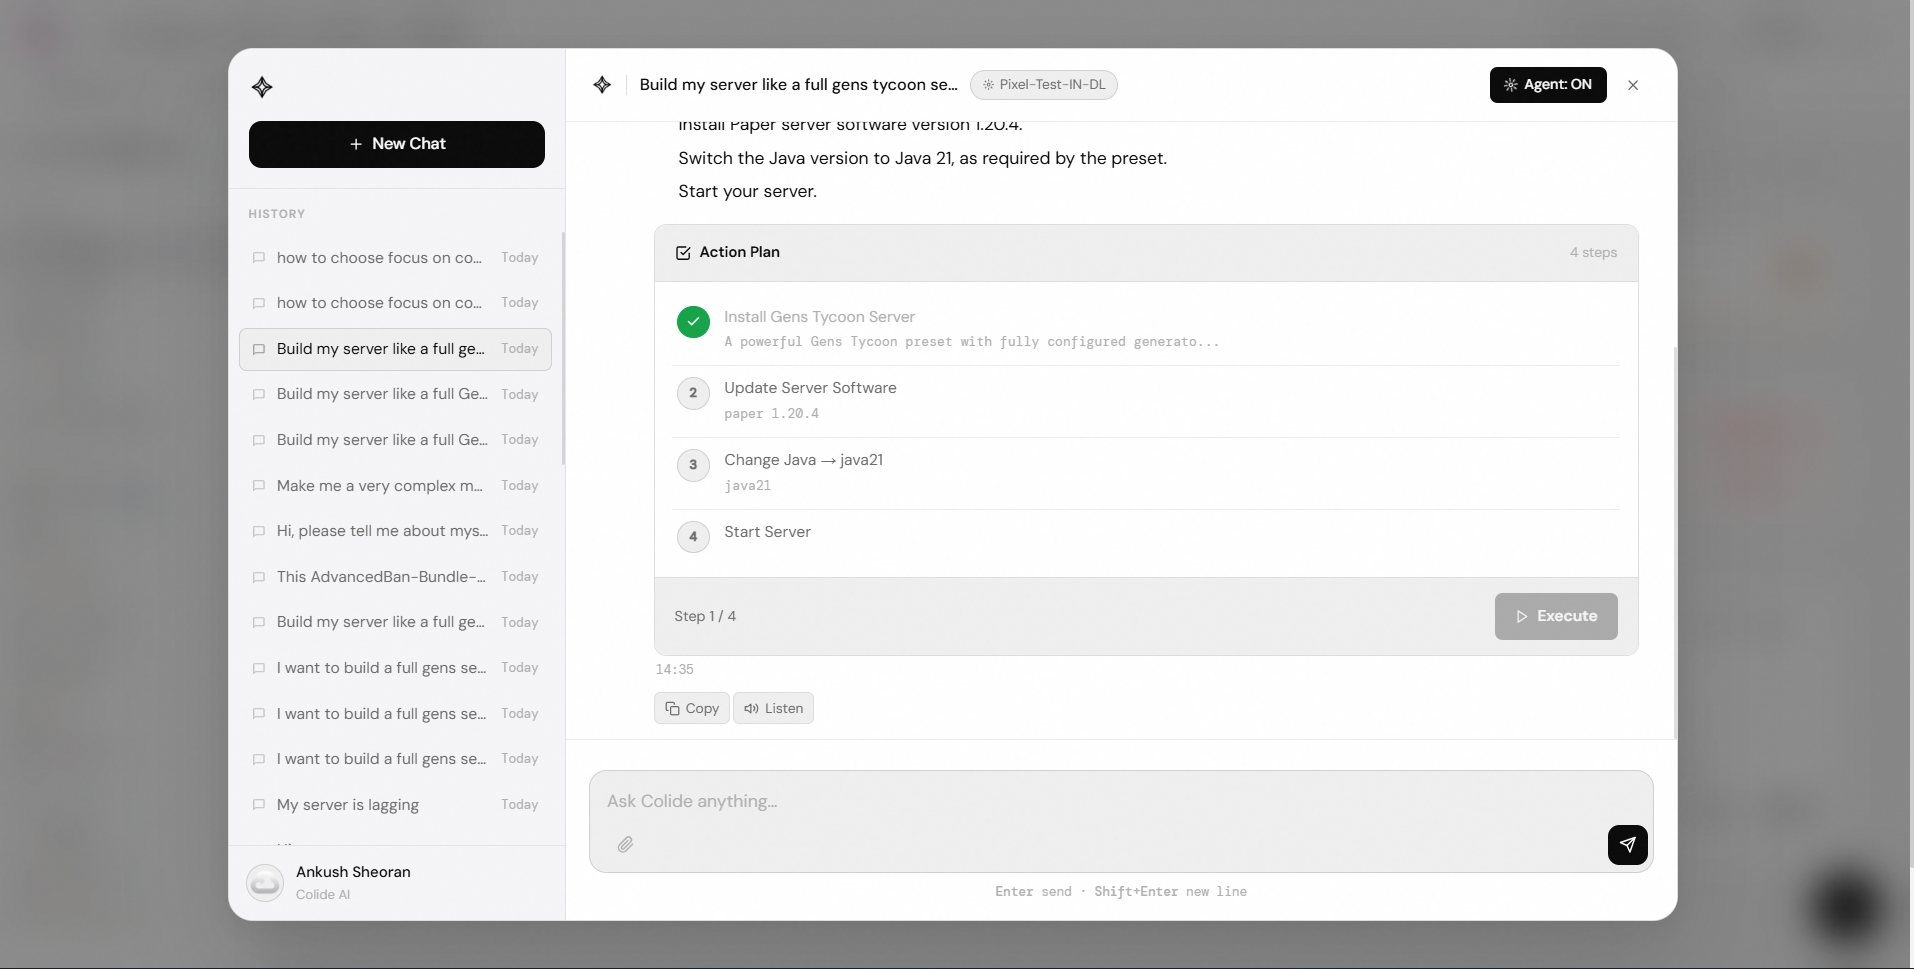Image resolution: width=1914 pixels, height=969 pixels.
Task: Click the Action Plan checklist icon
Action: tap(683, 253)
